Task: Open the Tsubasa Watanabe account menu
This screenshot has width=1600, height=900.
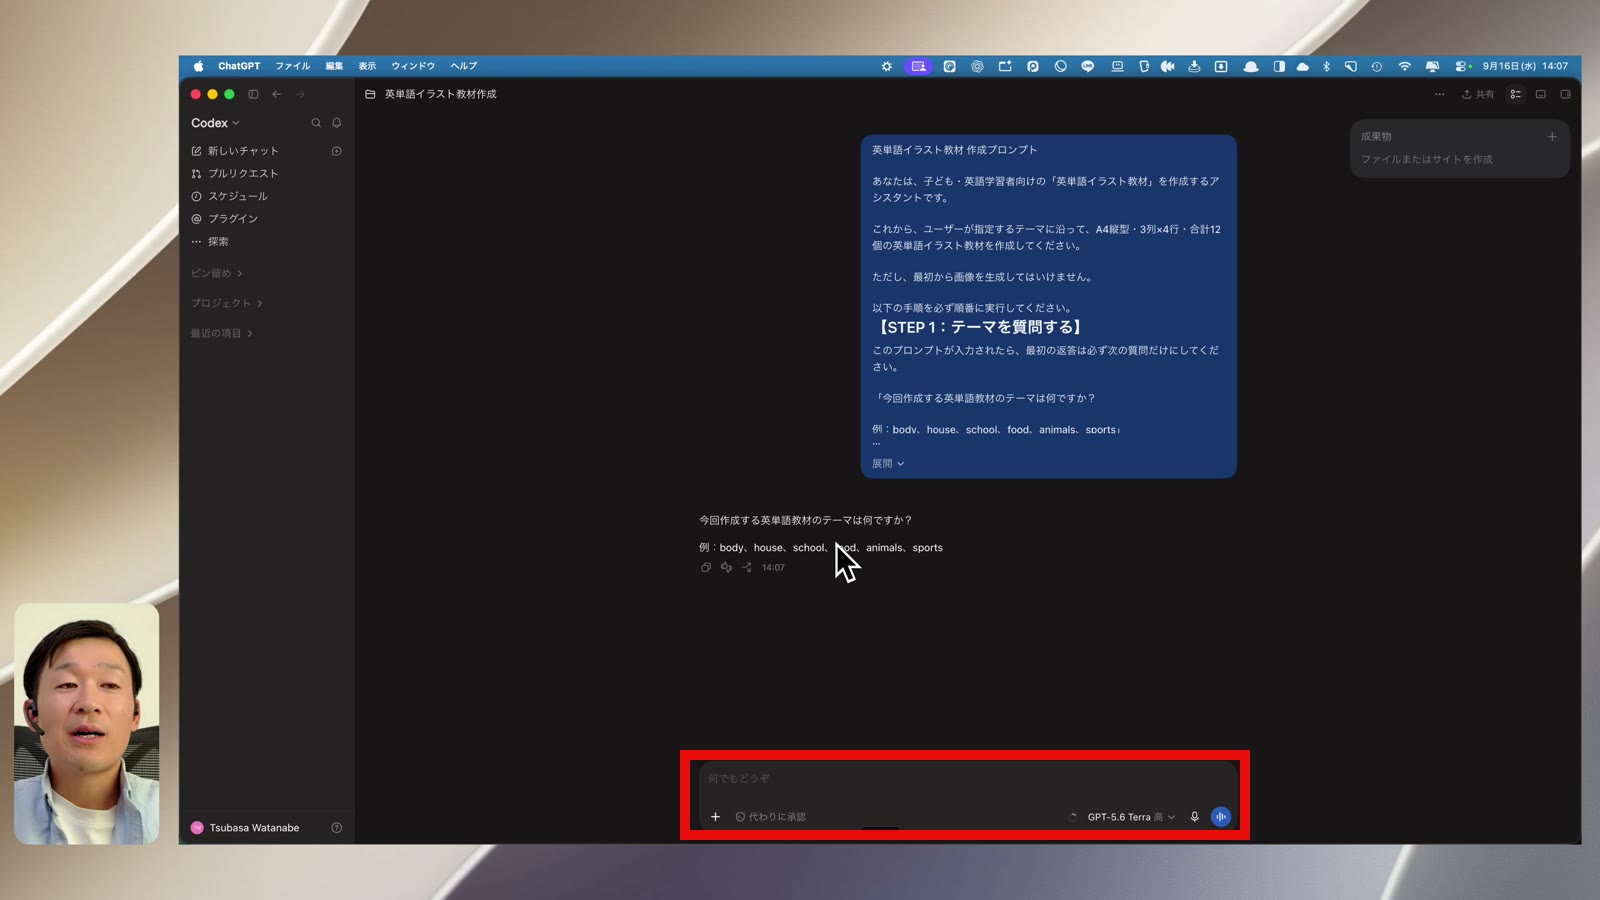Action: pyautogui.click(x=246, y=828)
